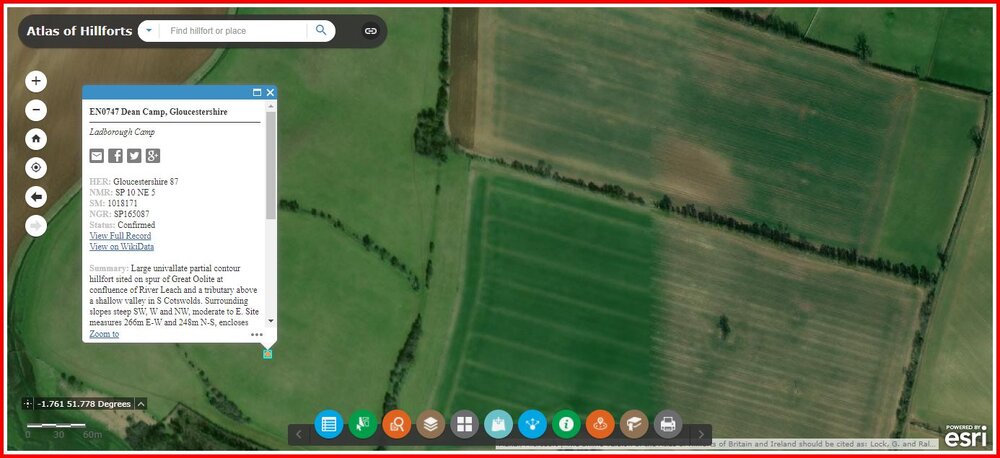
Task: Open the green info about widget
Action: click(x=566, y=424)
